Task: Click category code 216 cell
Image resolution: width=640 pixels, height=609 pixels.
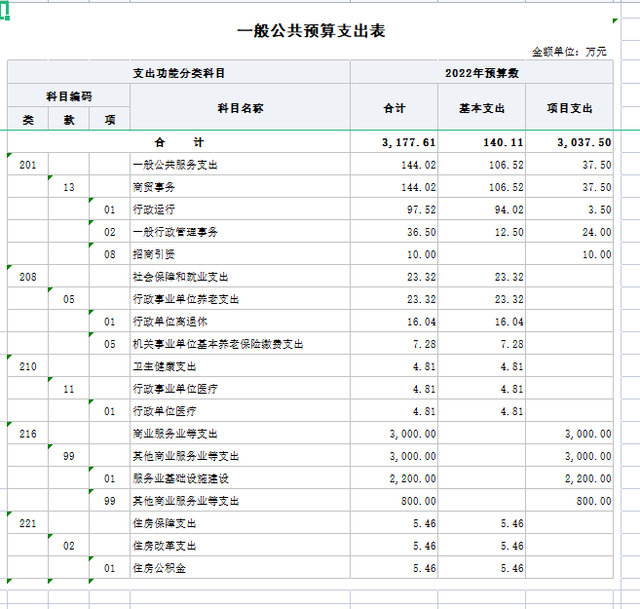Action: [x=28, y=433]
